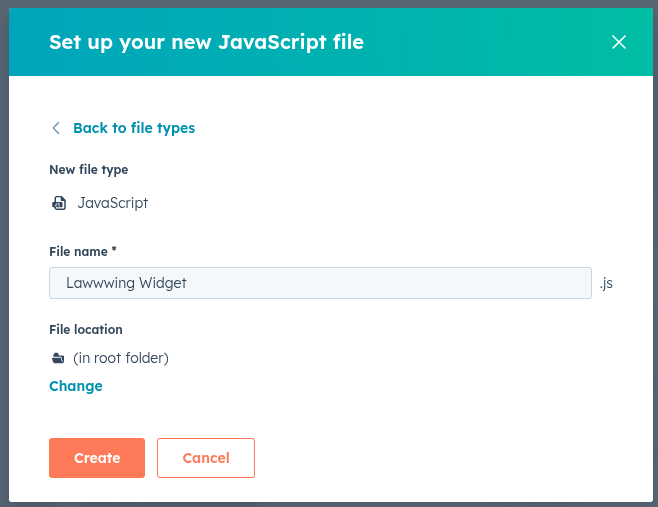
Task: Click the JavaScript file type icon
Action: pyautogui.click(x=58, y=203)
